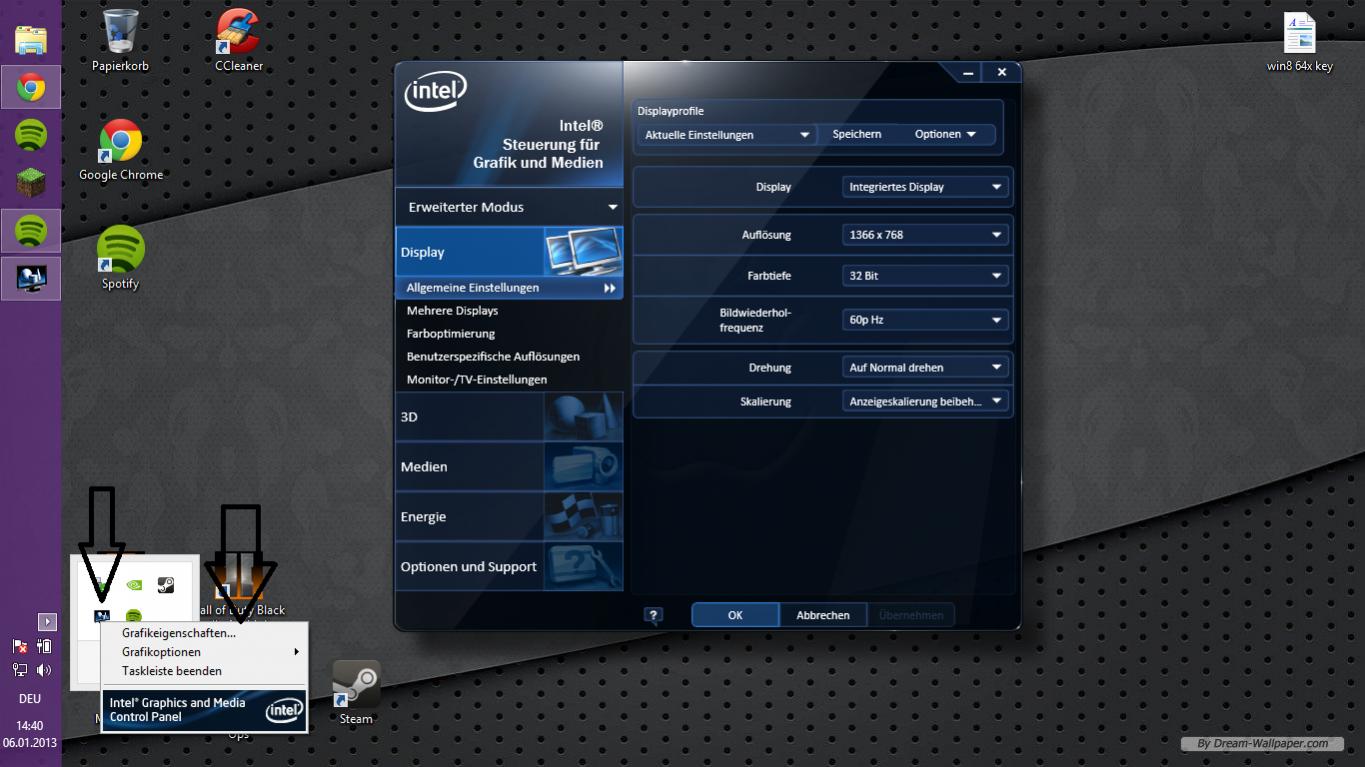Click the Spotify tray icon in overflow

point(134,616)
